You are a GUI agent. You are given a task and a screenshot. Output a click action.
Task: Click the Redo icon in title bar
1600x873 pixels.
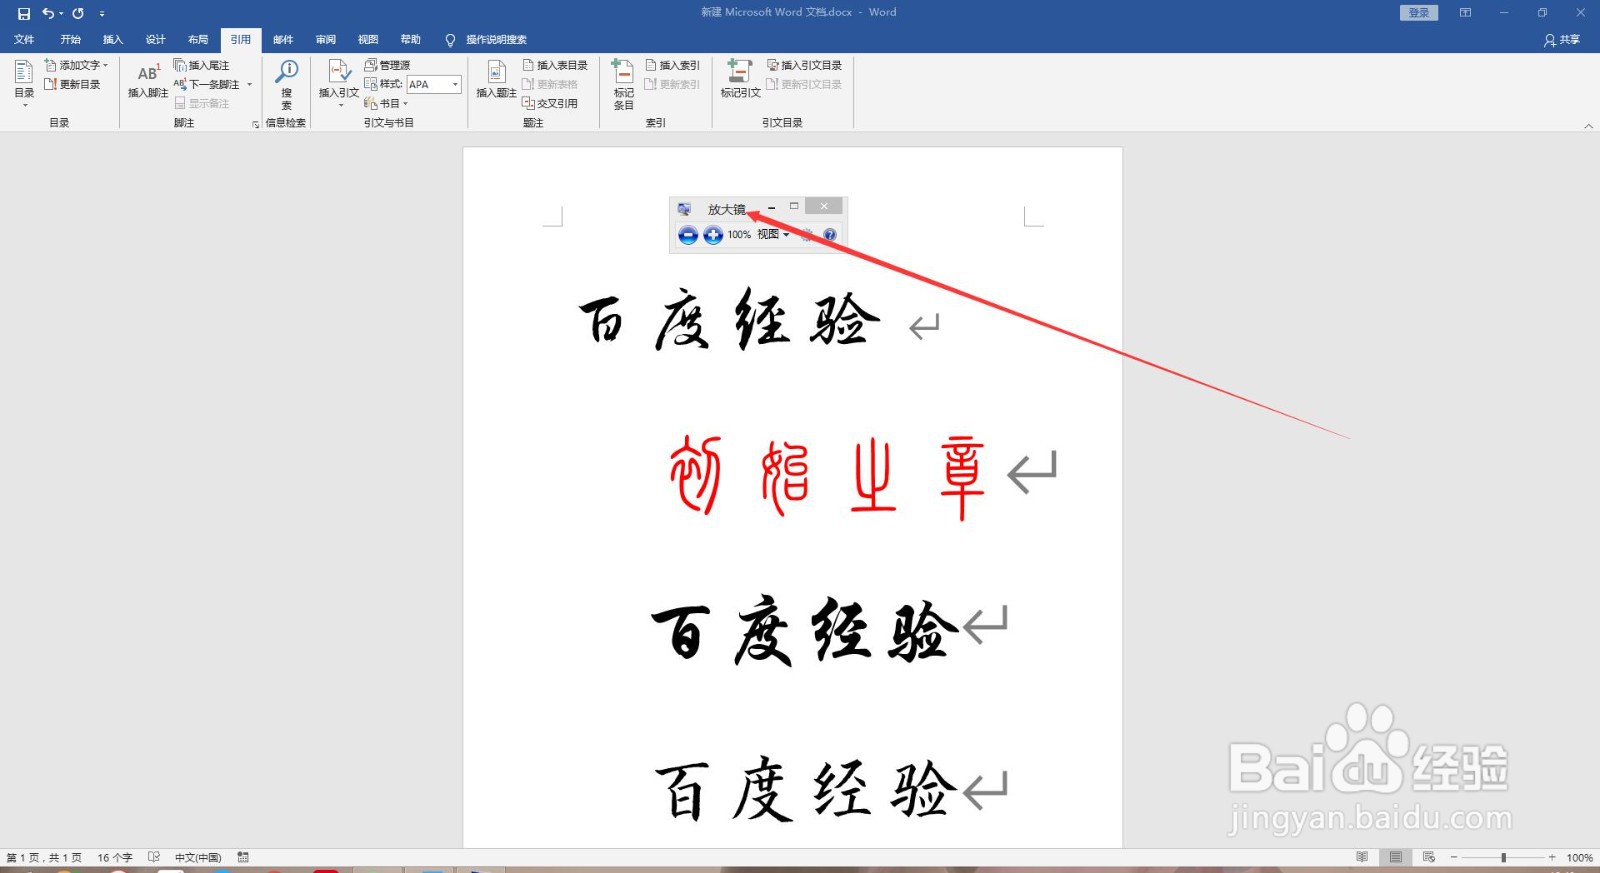78,13
